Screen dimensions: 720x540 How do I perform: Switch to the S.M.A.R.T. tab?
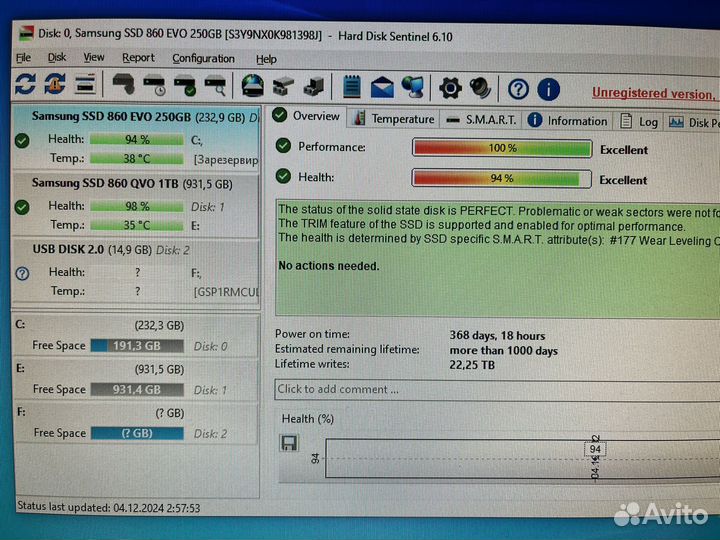pos(481,120)
